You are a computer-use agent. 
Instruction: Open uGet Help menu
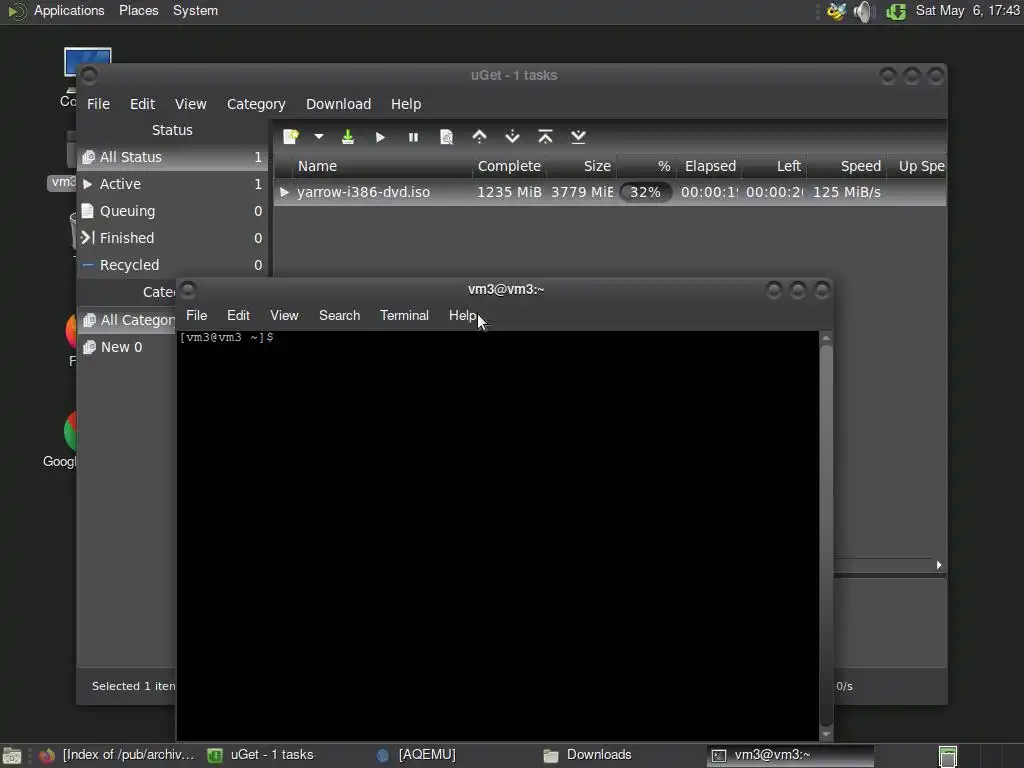click(406, 104)
